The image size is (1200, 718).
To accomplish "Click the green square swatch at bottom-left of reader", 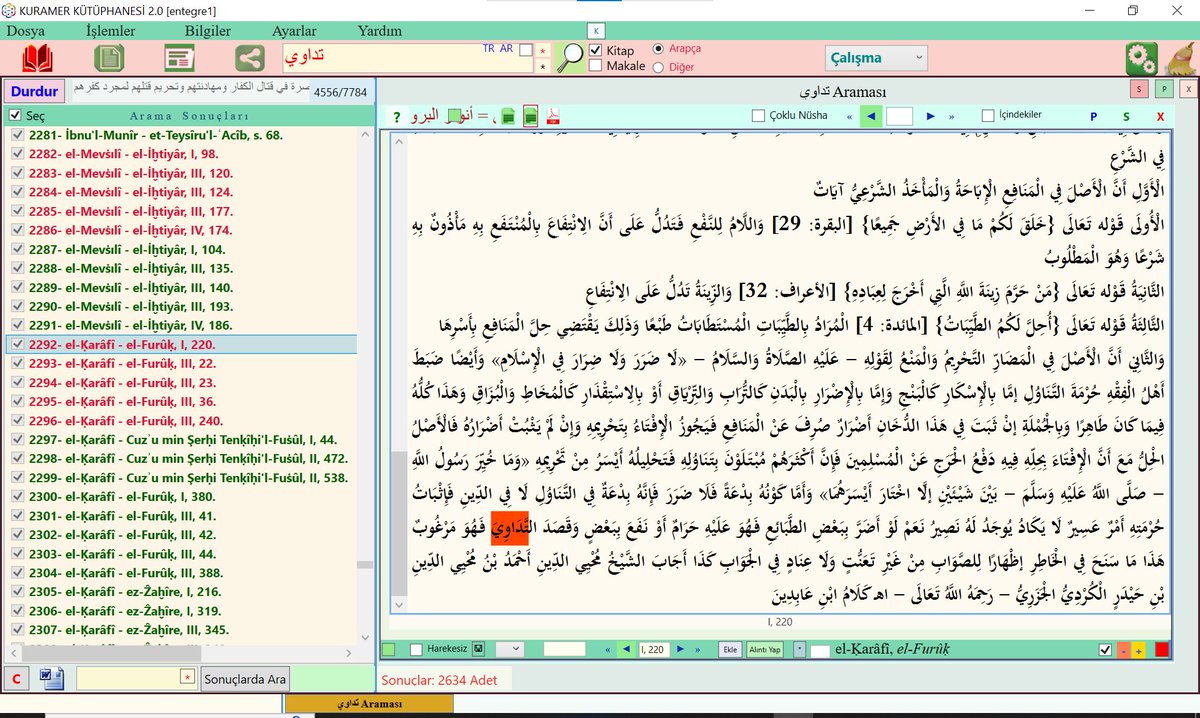I will (388, 650).
